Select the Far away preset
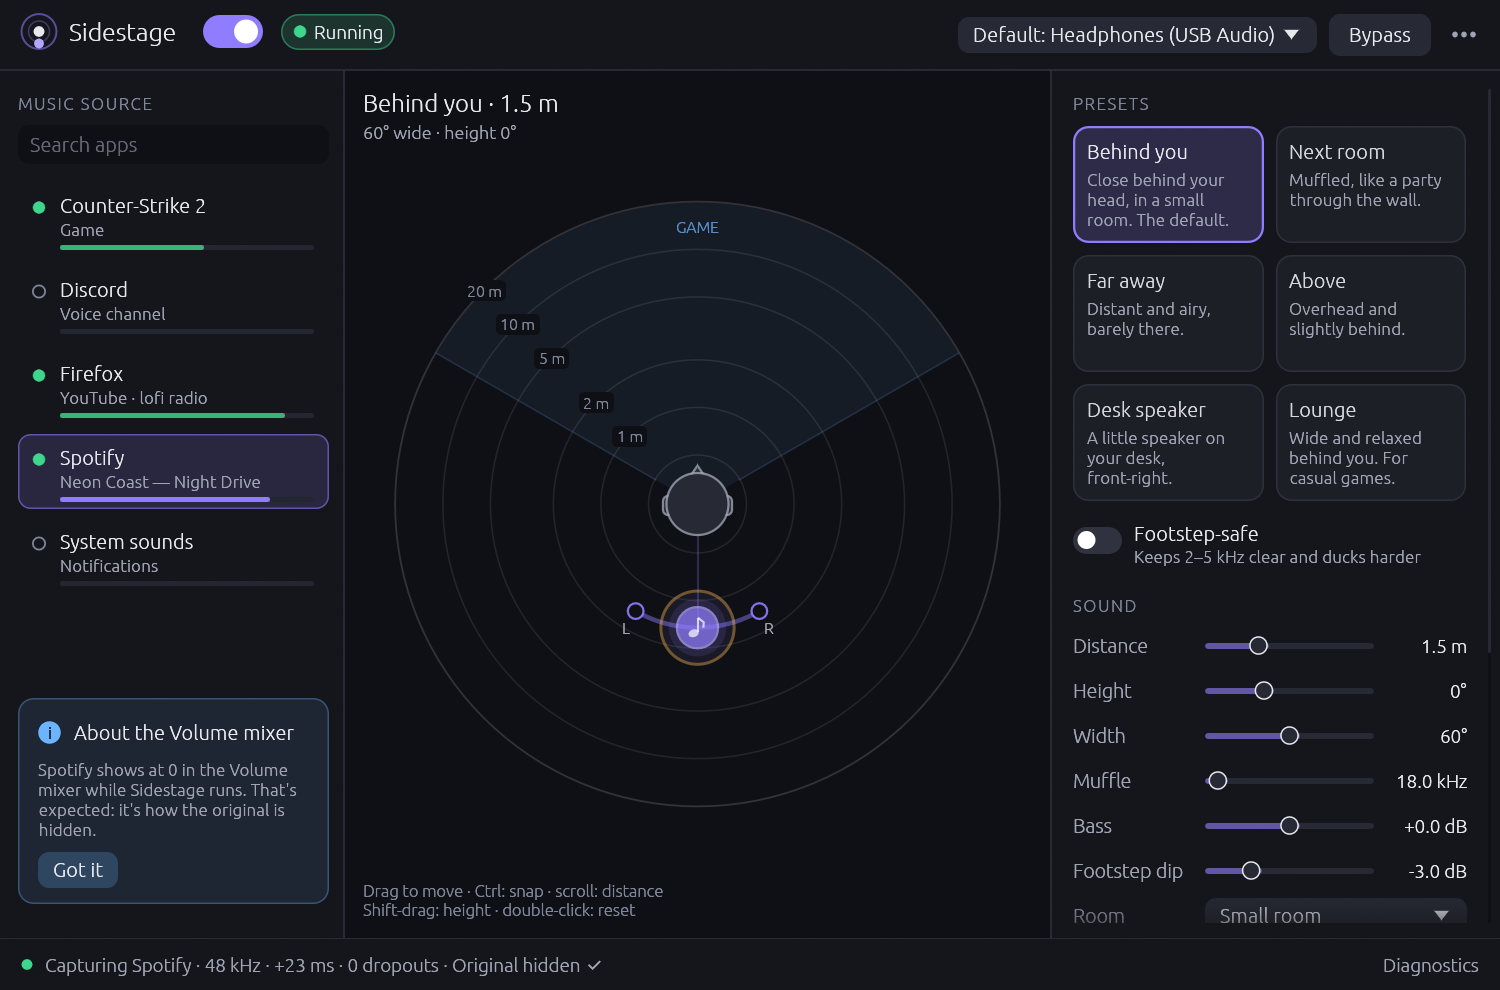1500x990 pixels. coord(1168,313)
